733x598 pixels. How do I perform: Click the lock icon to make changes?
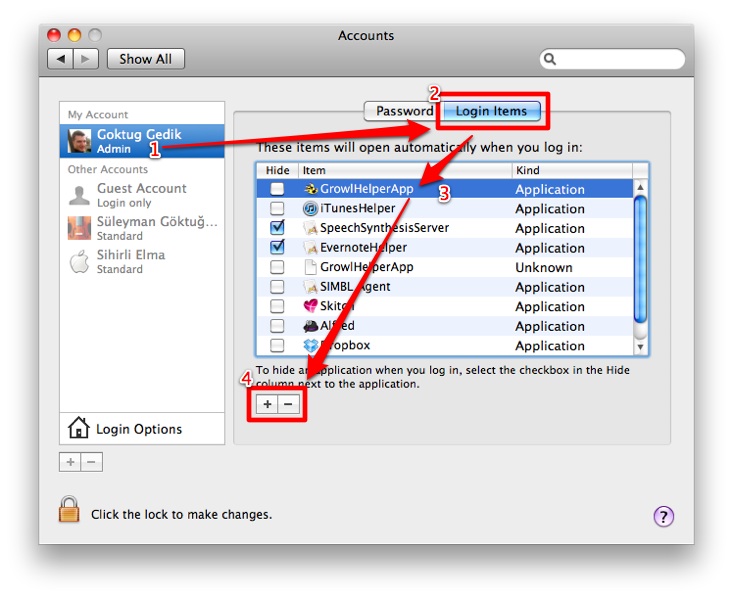tap(69, 510)
